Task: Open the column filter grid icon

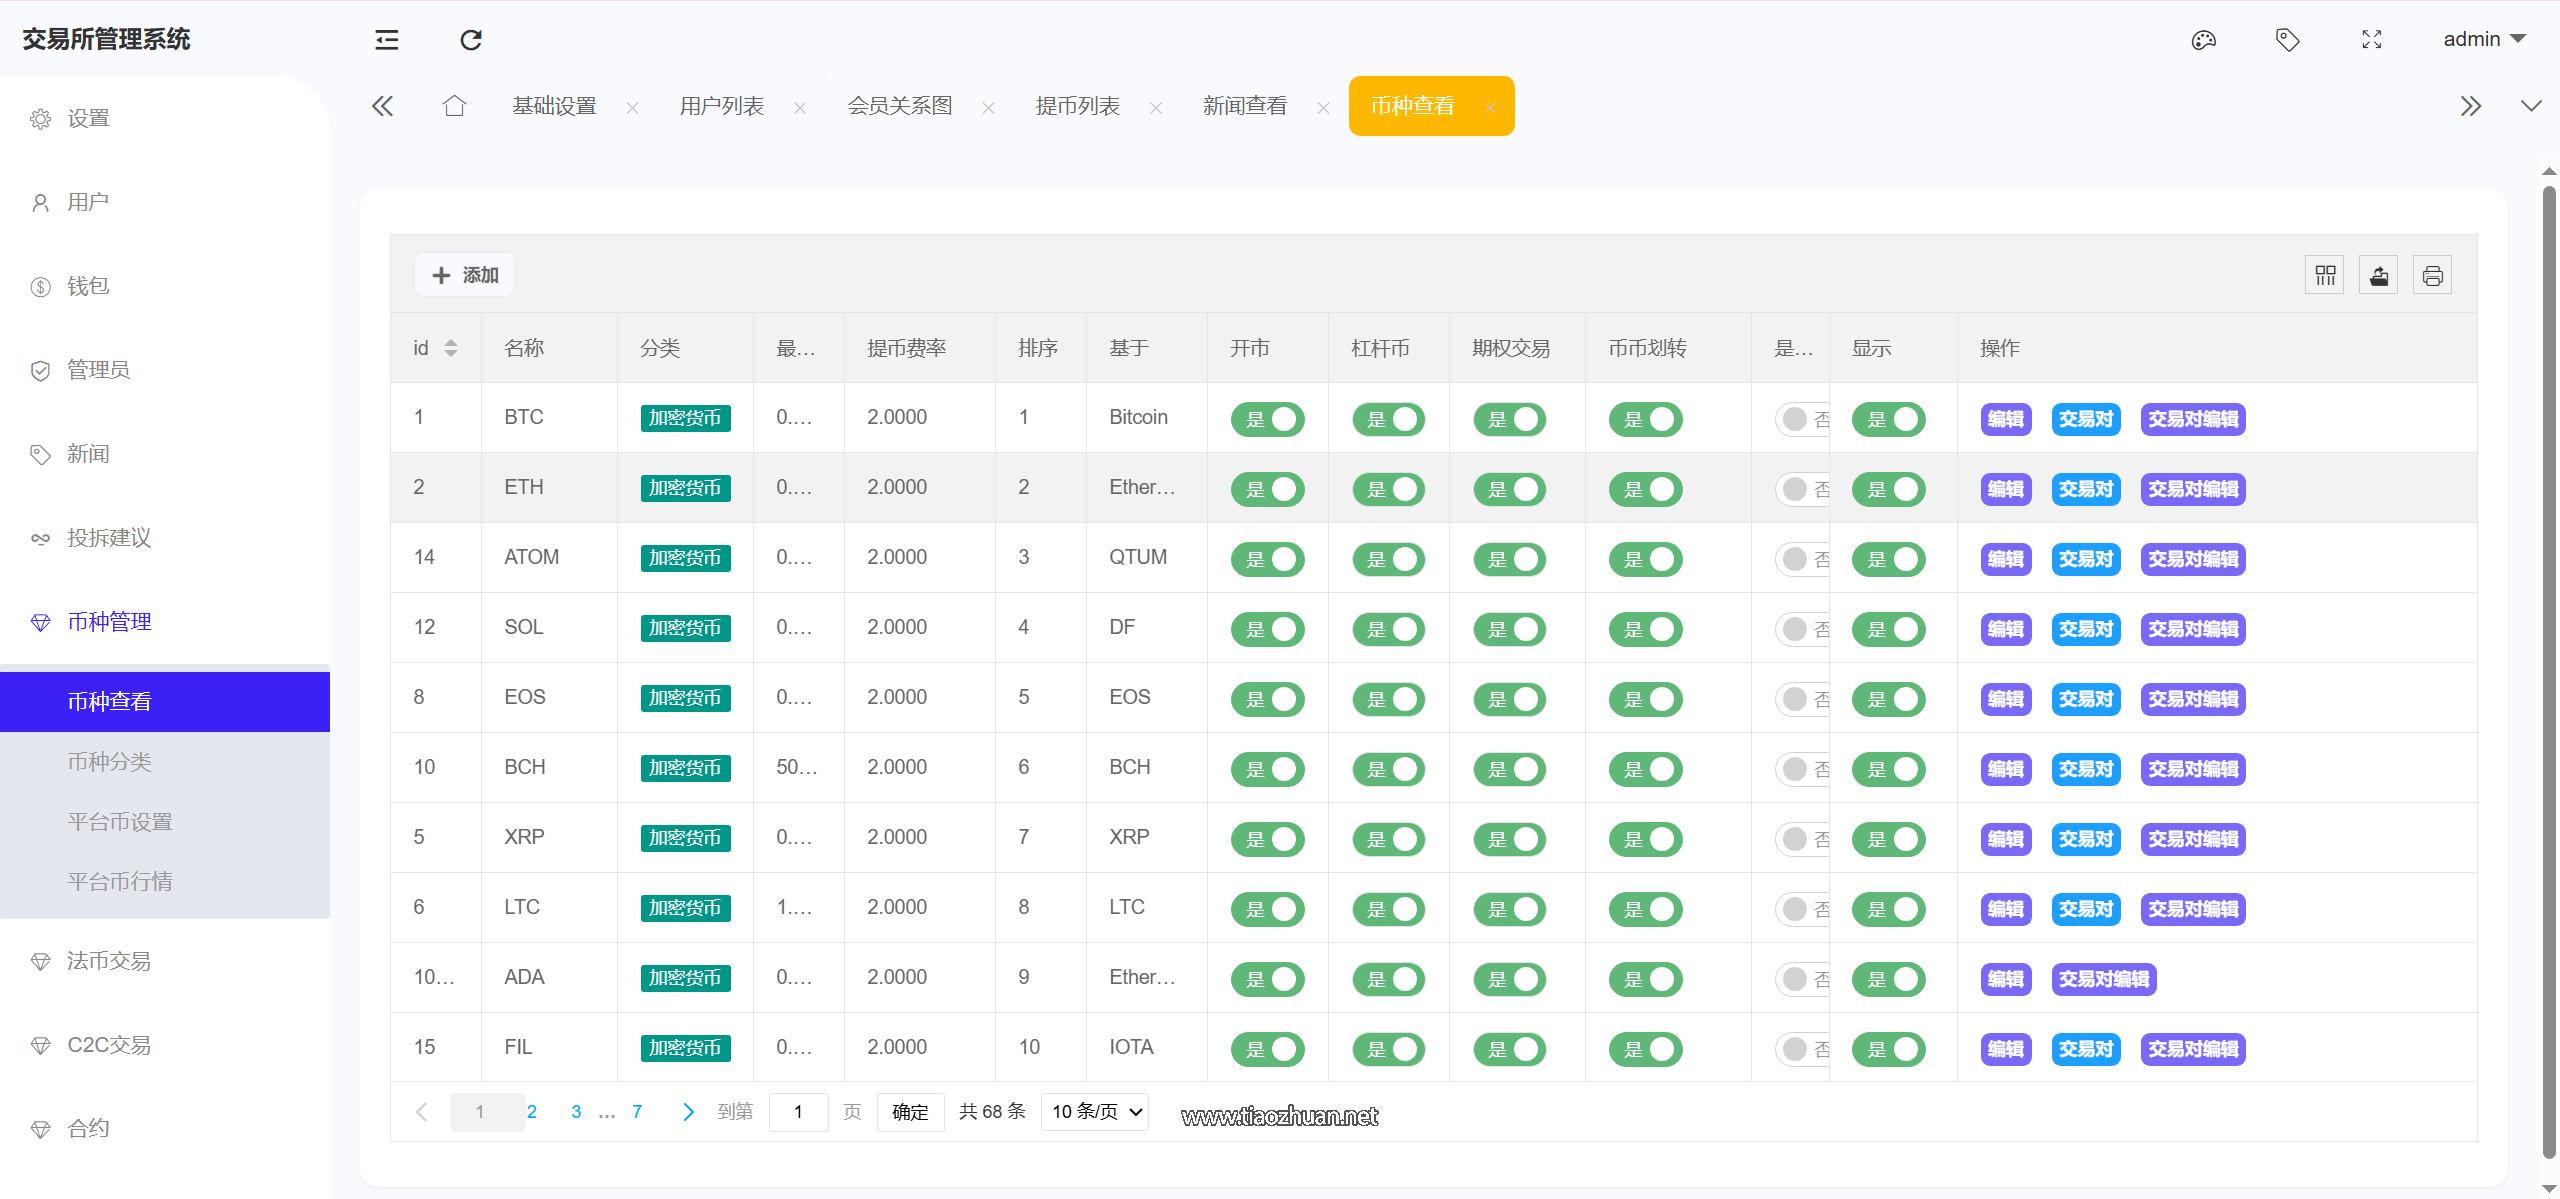Action: point(2325,275)
